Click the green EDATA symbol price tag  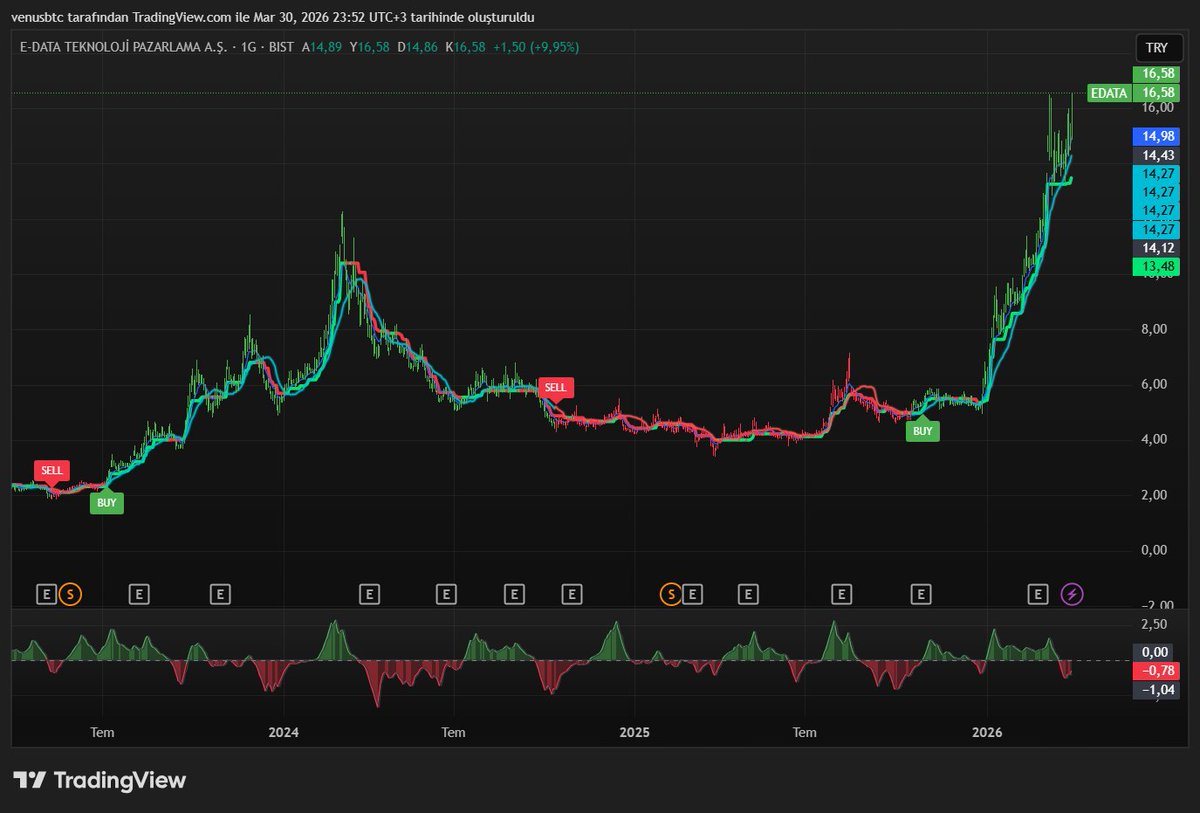1111,93
